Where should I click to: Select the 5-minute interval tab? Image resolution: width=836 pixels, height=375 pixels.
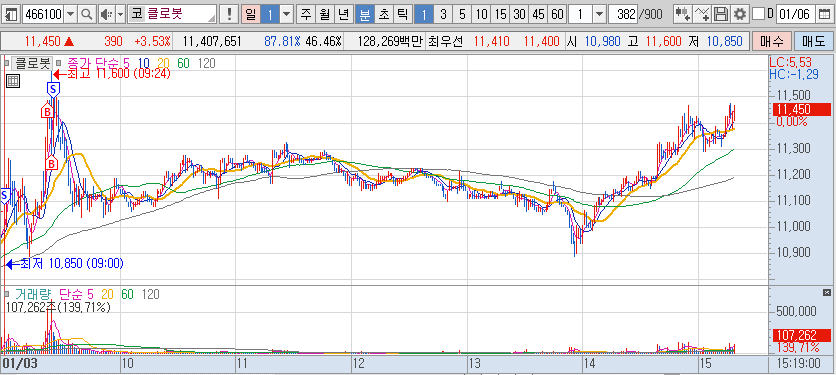pos(462,14)
